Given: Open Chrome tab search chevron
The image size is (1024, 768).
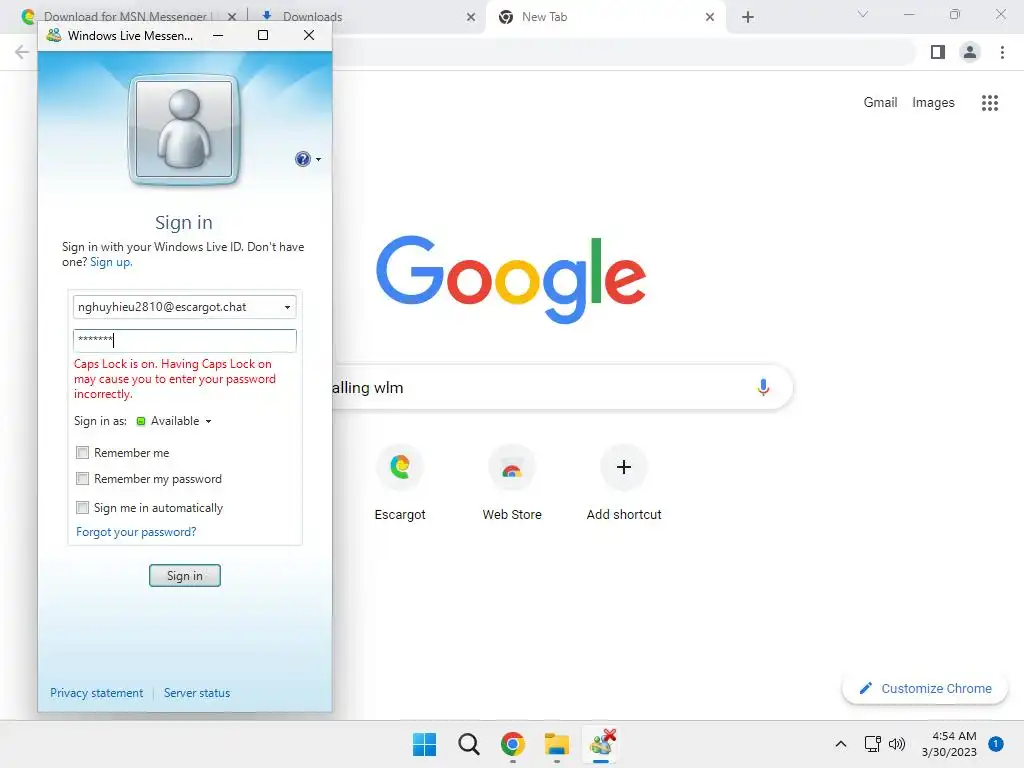Looking at the screenshot, I should (x=863, y=14).
